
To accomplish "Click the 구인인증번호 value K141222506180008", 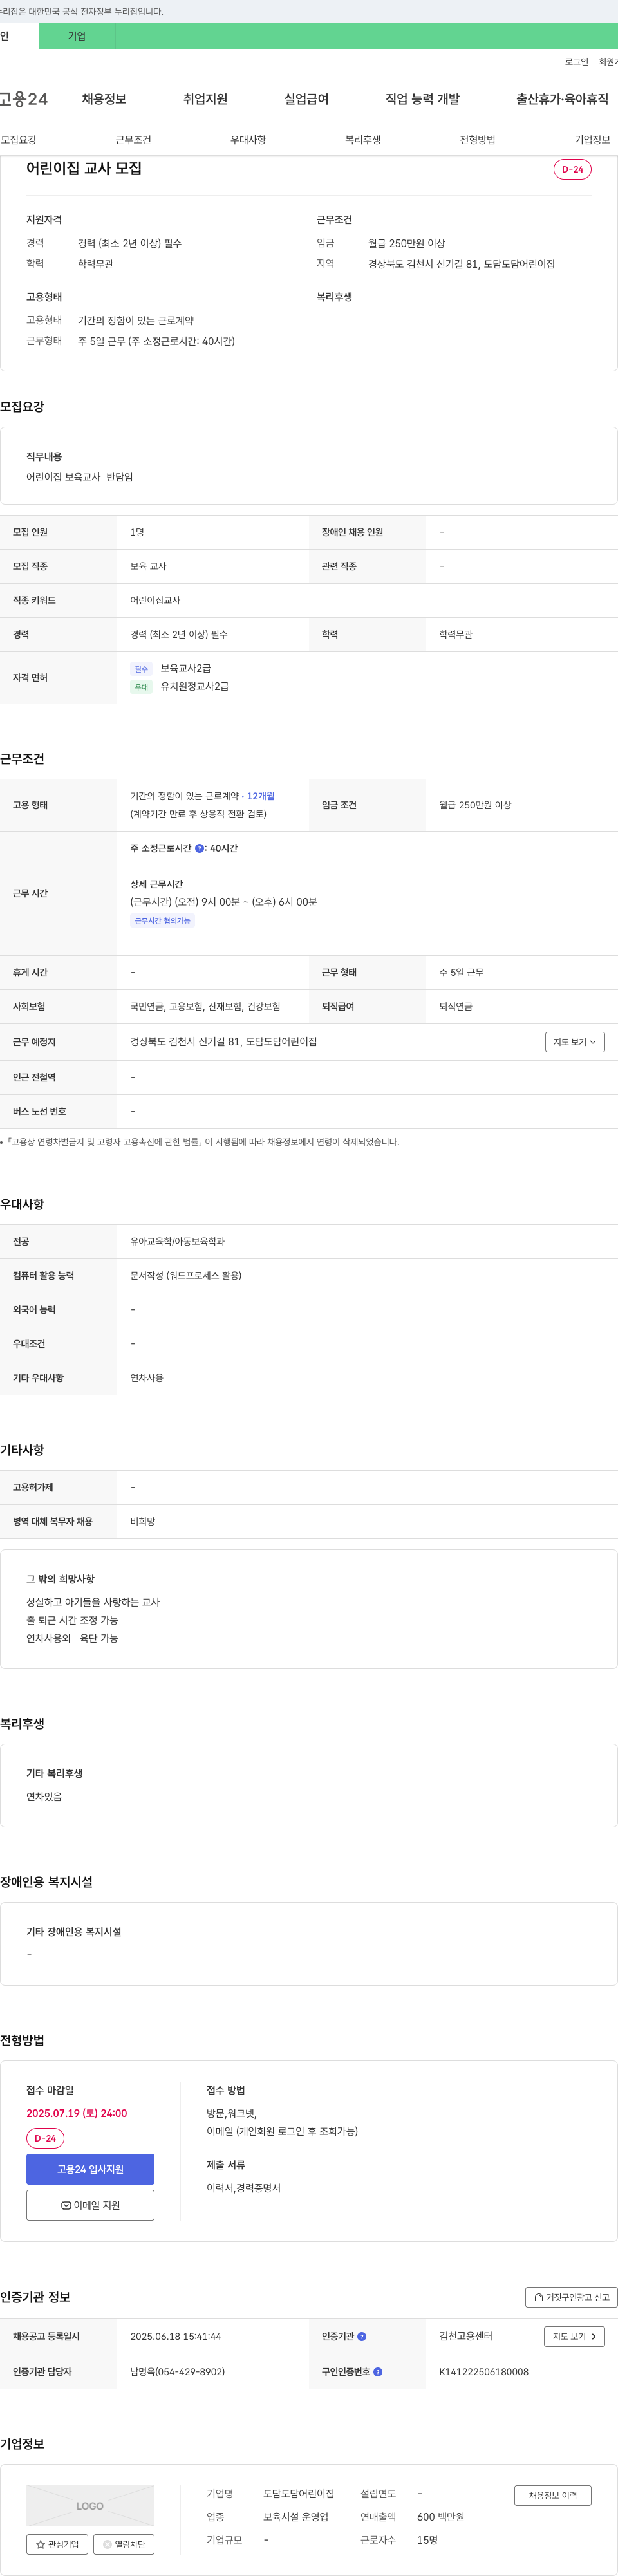I will coord(484,2372).
